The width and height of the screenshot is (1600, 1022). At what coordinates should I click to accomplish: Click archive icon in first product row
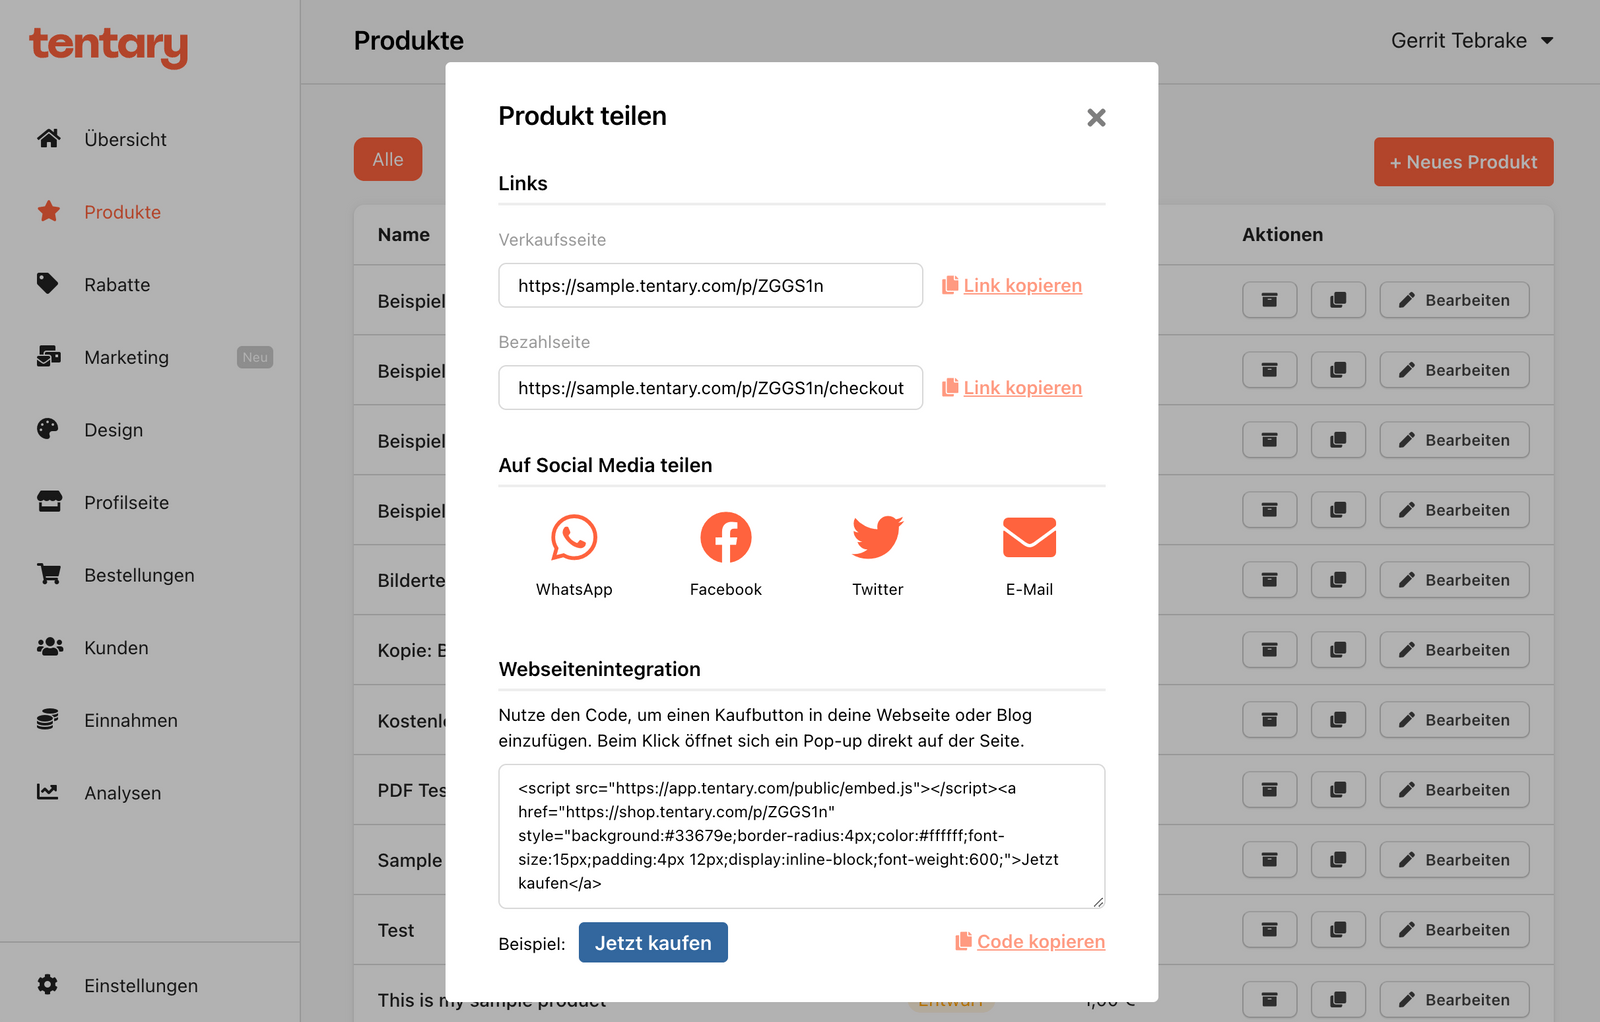pyautogui.click(x=1269, y=300)
